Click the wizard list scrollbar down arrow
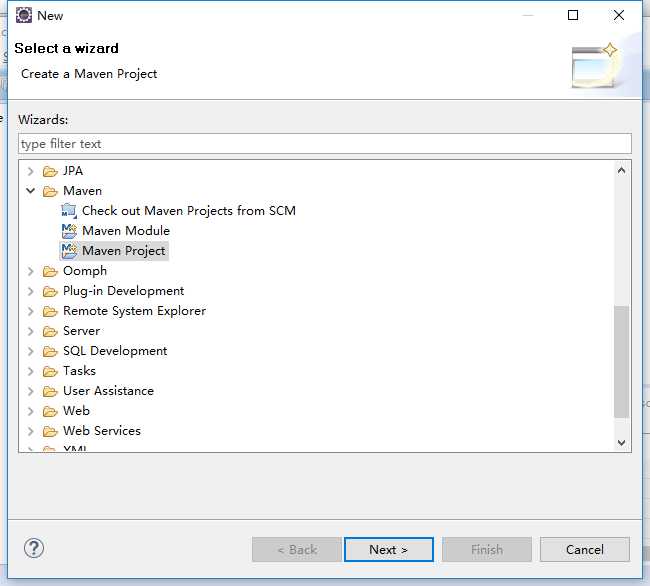650x586 pixels. point(621,442)
